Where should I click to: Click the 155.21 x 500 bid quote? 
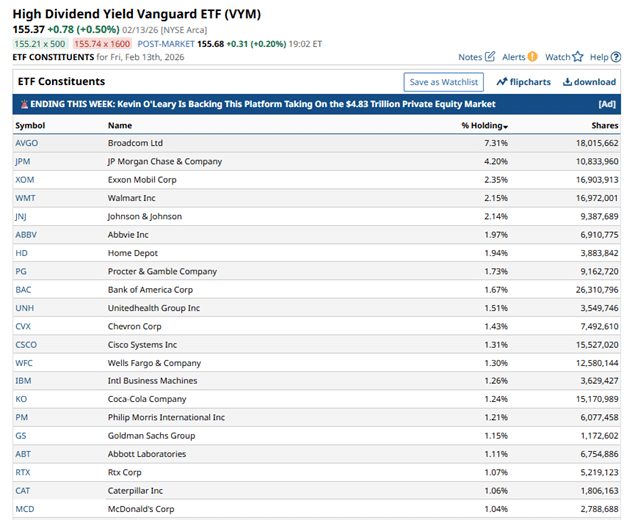[40, 44]
